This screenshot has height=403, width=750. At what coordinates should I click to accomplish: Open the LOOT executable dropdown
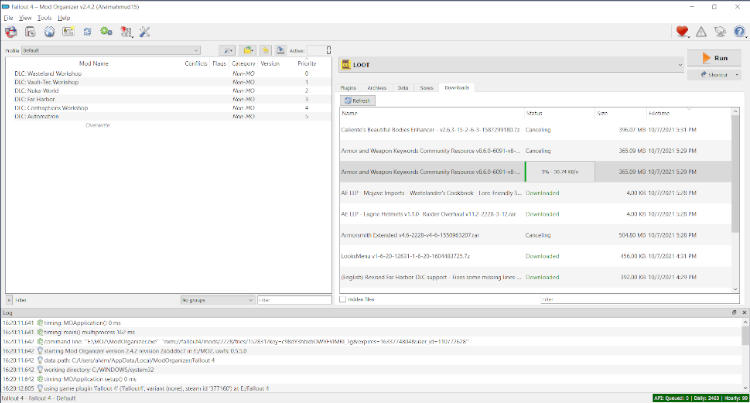tap(511, 65)
